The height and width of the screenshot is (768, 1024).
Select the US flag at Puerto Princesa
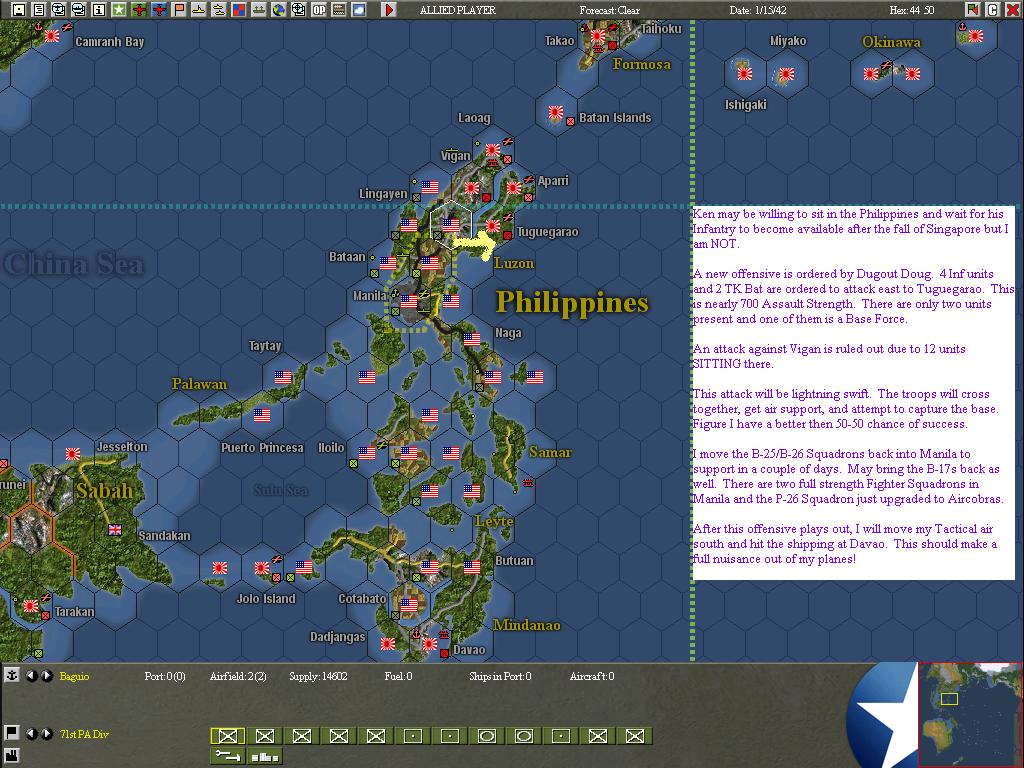pyautogui.click(x=262, y=415)
